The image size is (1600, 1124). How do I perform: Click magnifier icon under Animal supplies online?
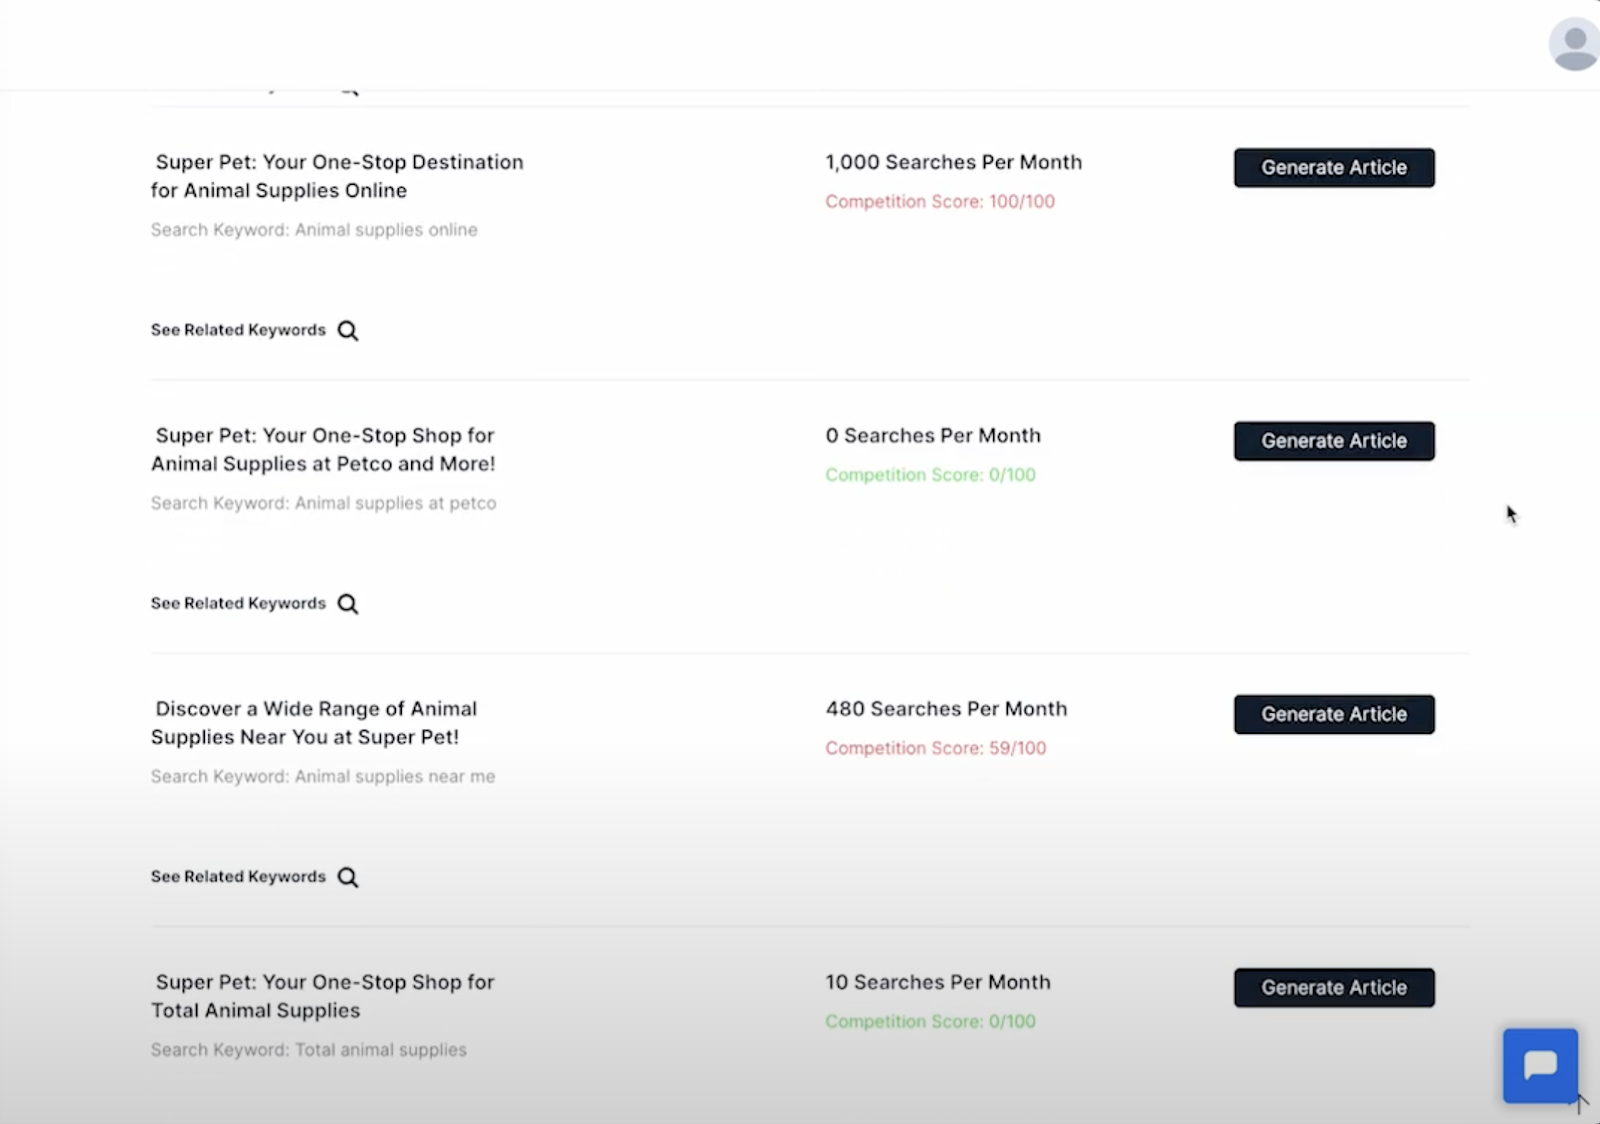pyautogui.click(x=347, y=330)
